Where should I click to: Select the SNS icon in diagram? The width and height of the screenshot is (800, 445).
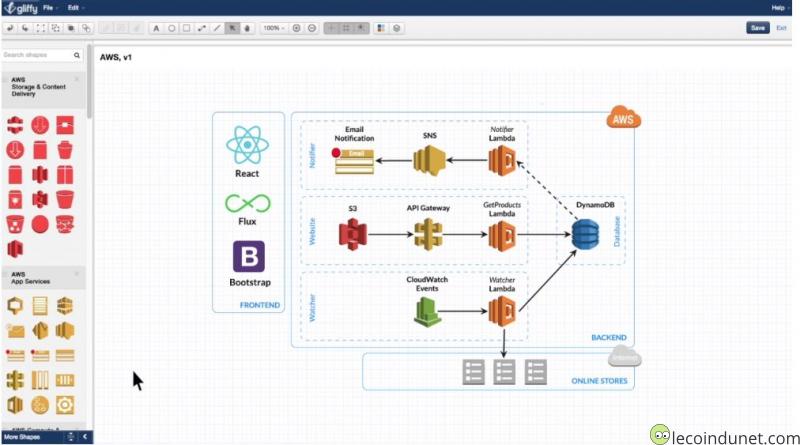point(429,160)
